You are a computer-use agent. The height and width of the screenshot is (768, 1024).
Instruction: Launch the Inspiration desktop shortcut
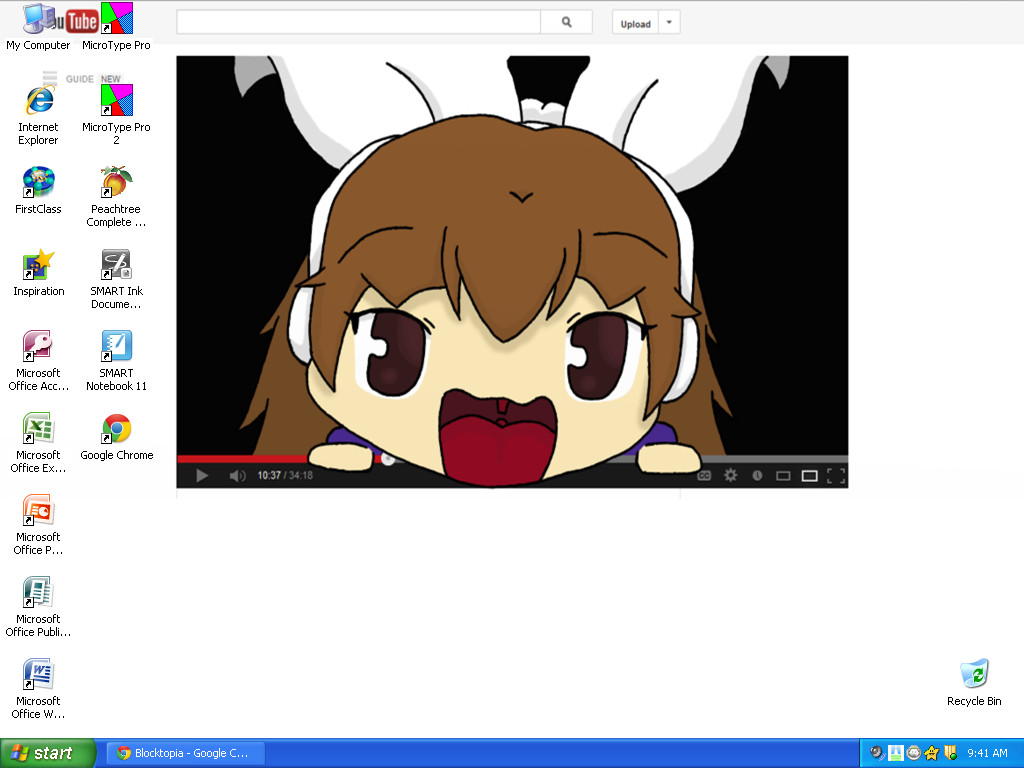pos(39,274)
